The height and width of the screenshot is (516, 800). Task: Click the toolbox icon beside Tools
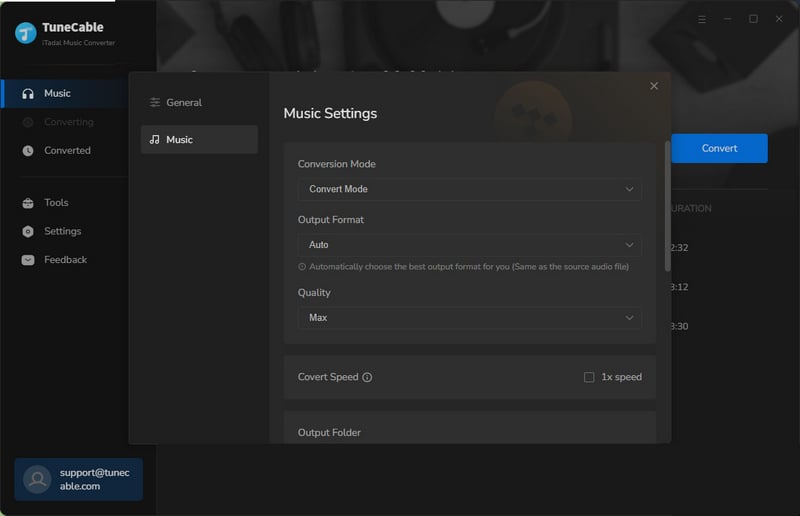tap(28, 203)
